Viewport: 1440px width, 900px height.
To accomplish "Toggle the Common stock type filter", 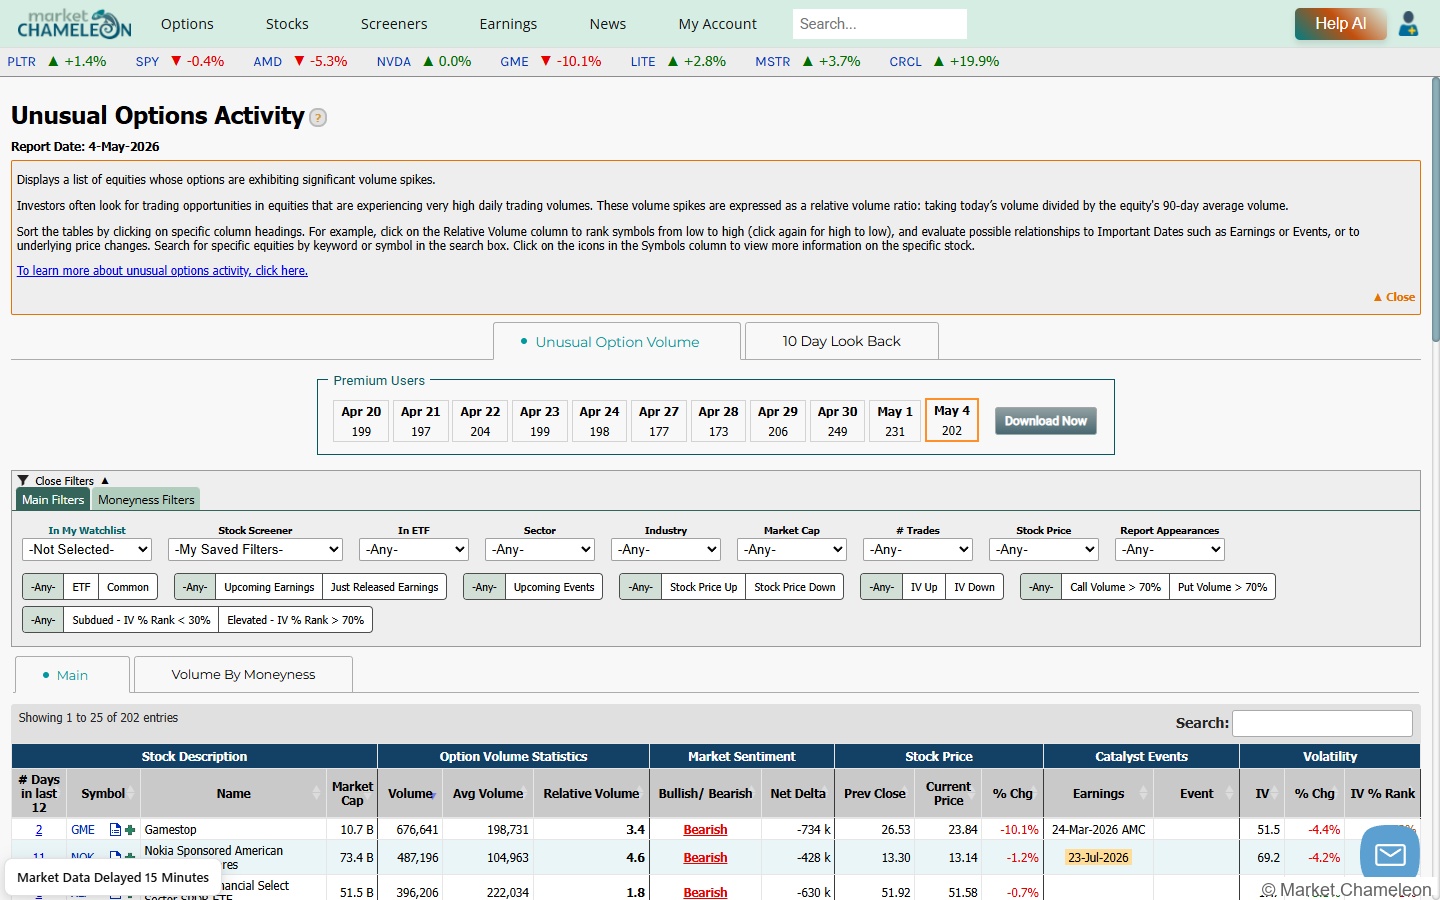I will (128, 587).
